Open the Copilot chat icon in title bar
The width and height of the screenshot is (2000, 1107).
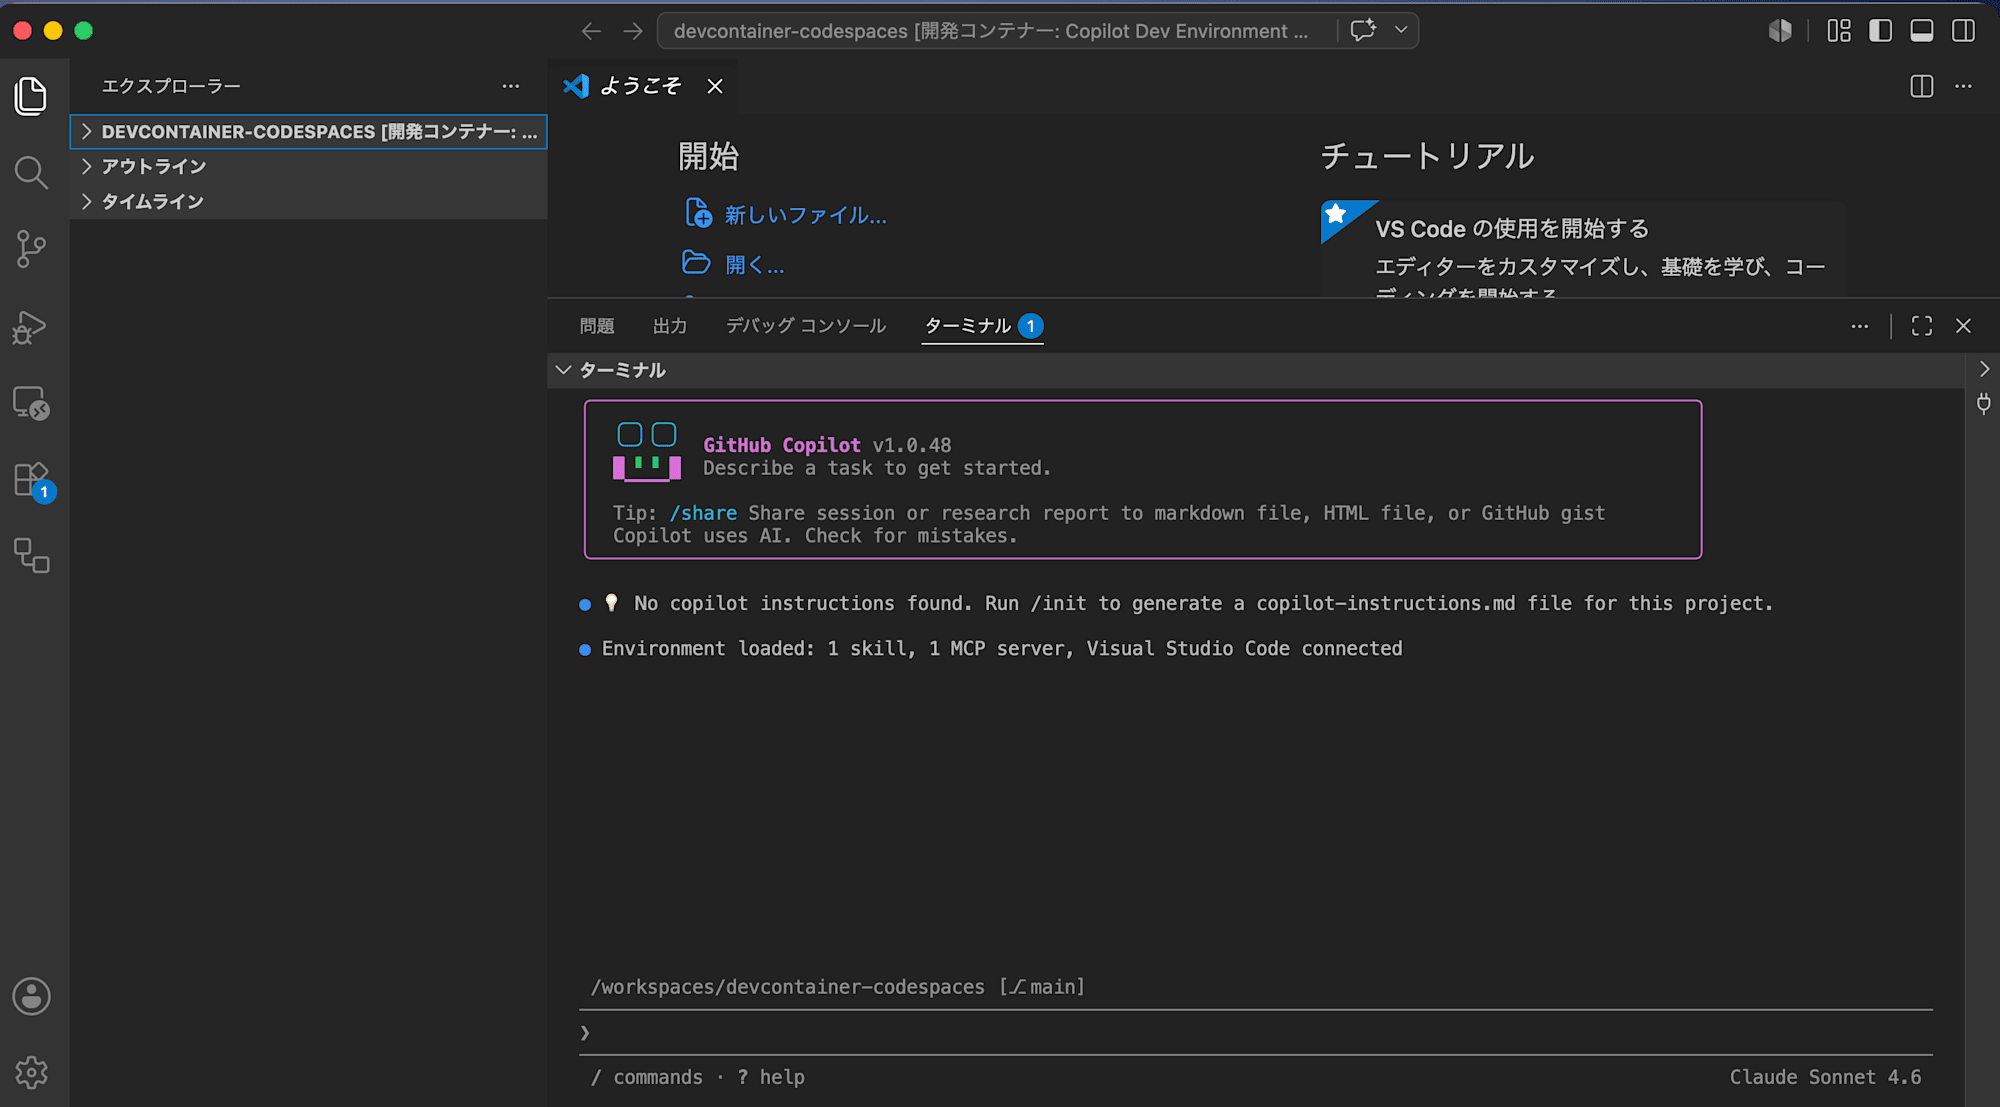point(1363,31)
